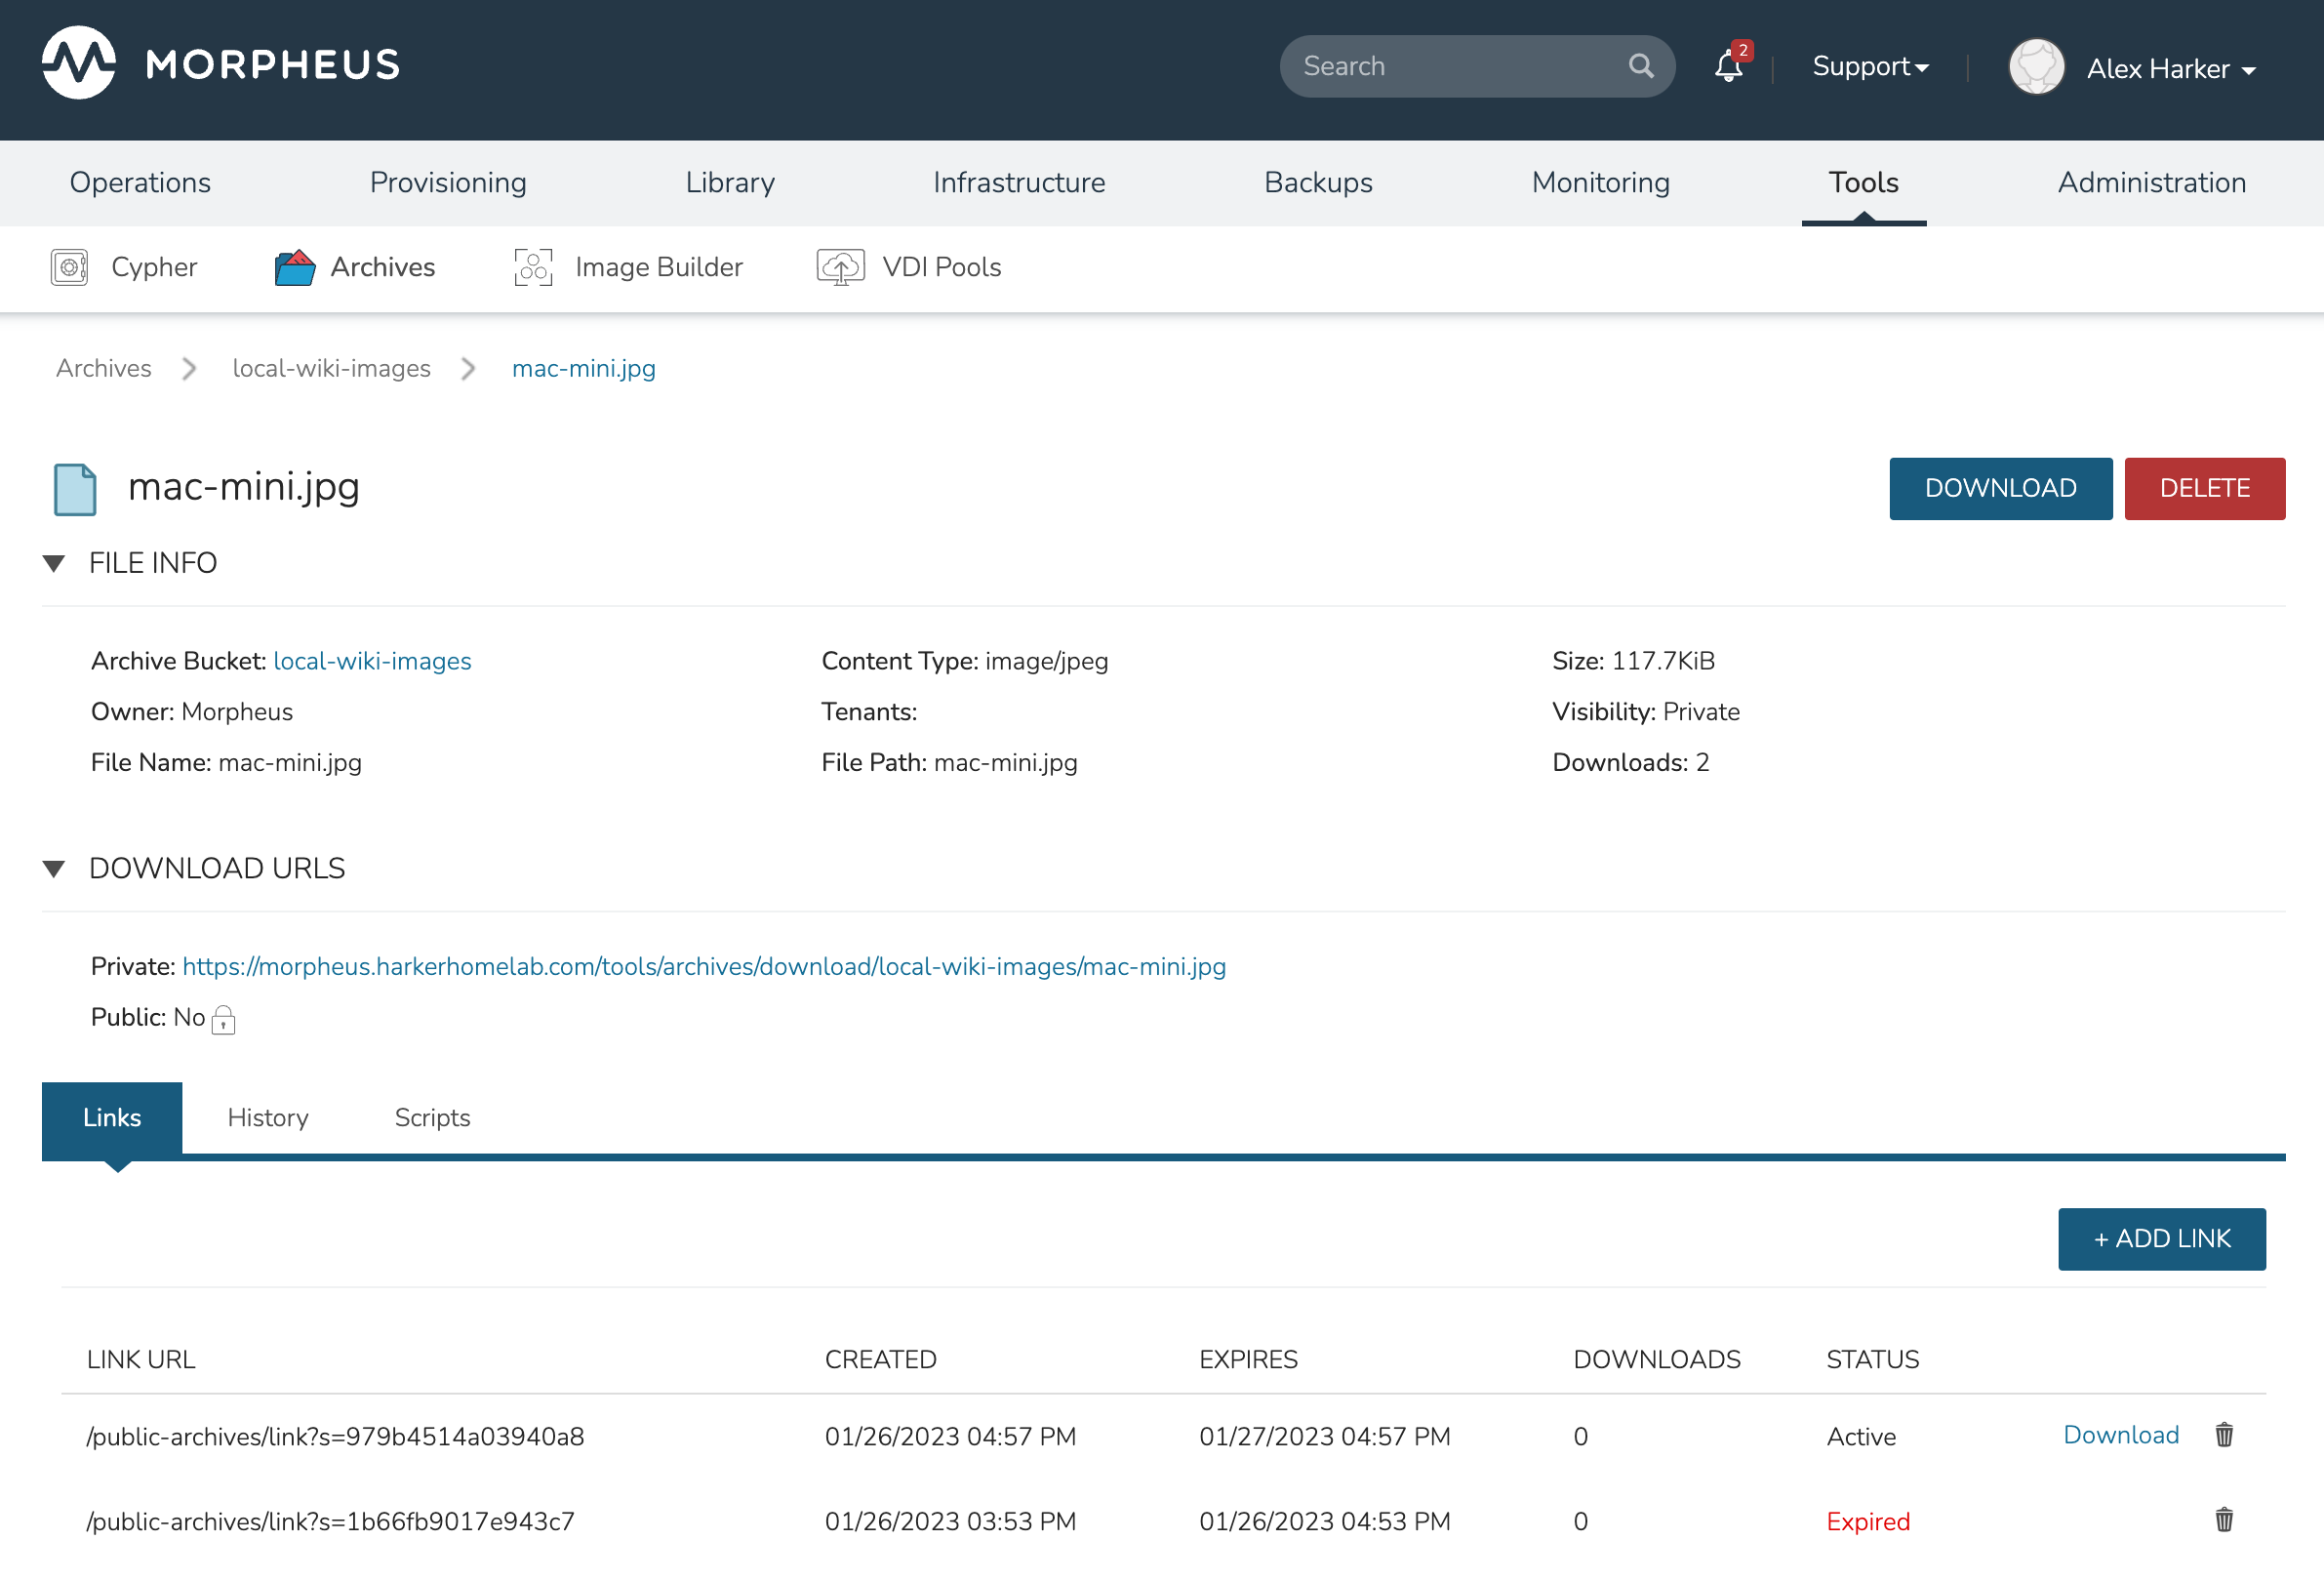Open the notifications bell
Screen dimensions: 2324x1581
(1728, 67)
